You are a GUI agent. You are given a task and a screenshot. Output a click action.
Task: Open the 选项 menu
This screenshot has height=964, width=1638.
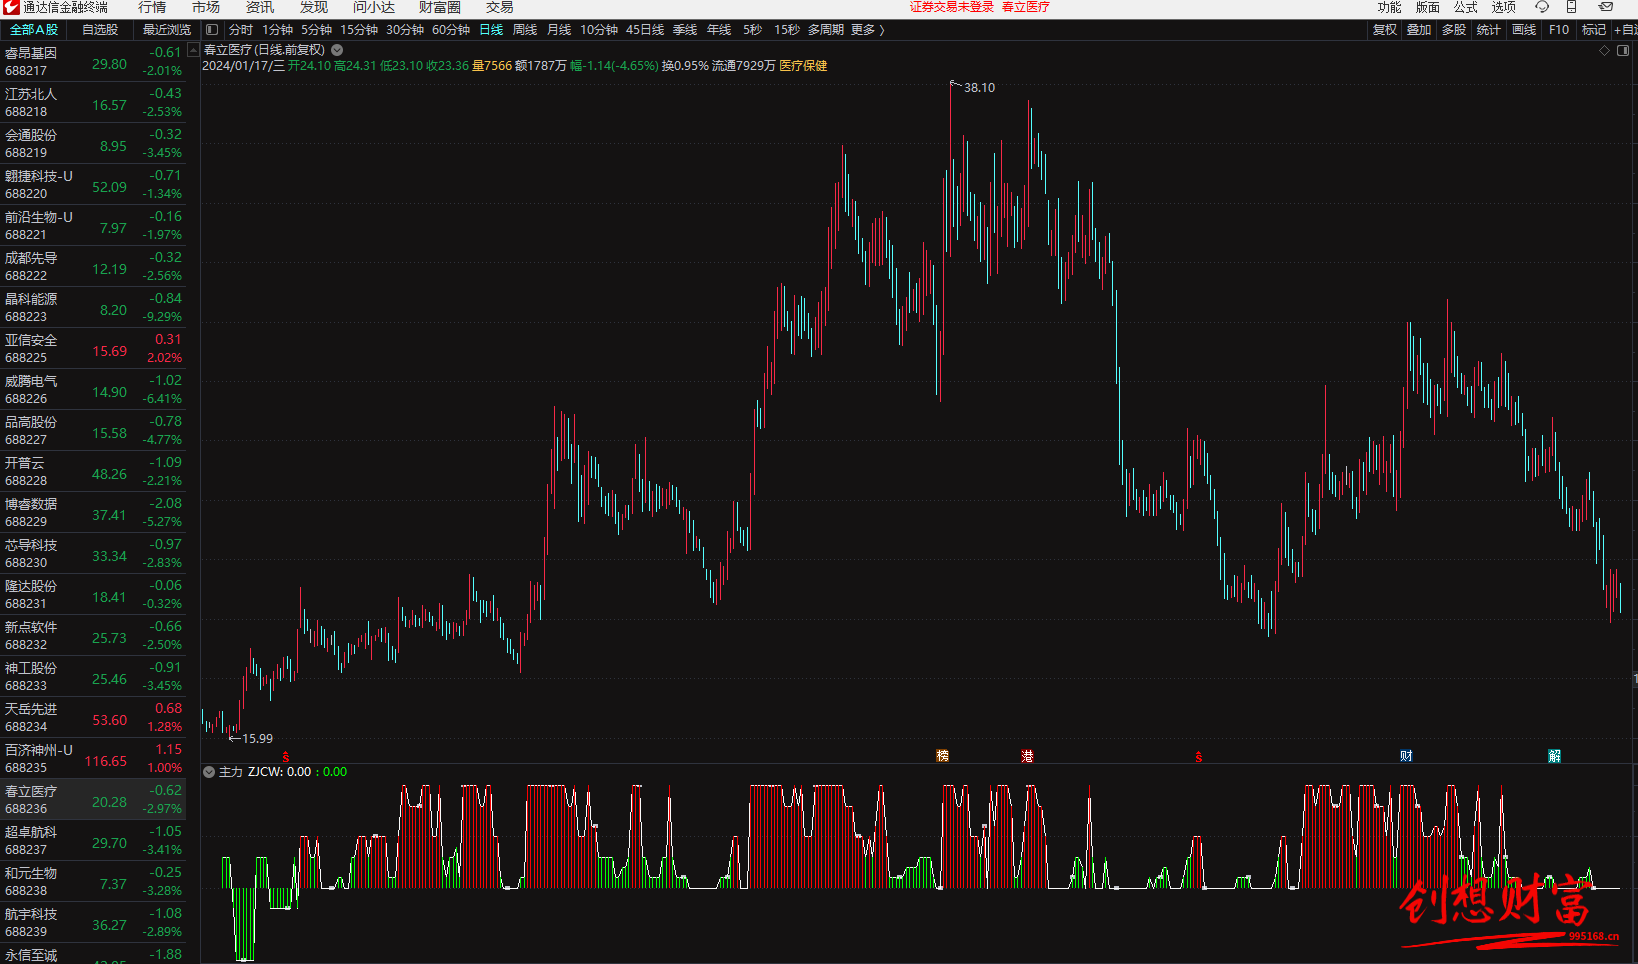(x=1504, y=7)
